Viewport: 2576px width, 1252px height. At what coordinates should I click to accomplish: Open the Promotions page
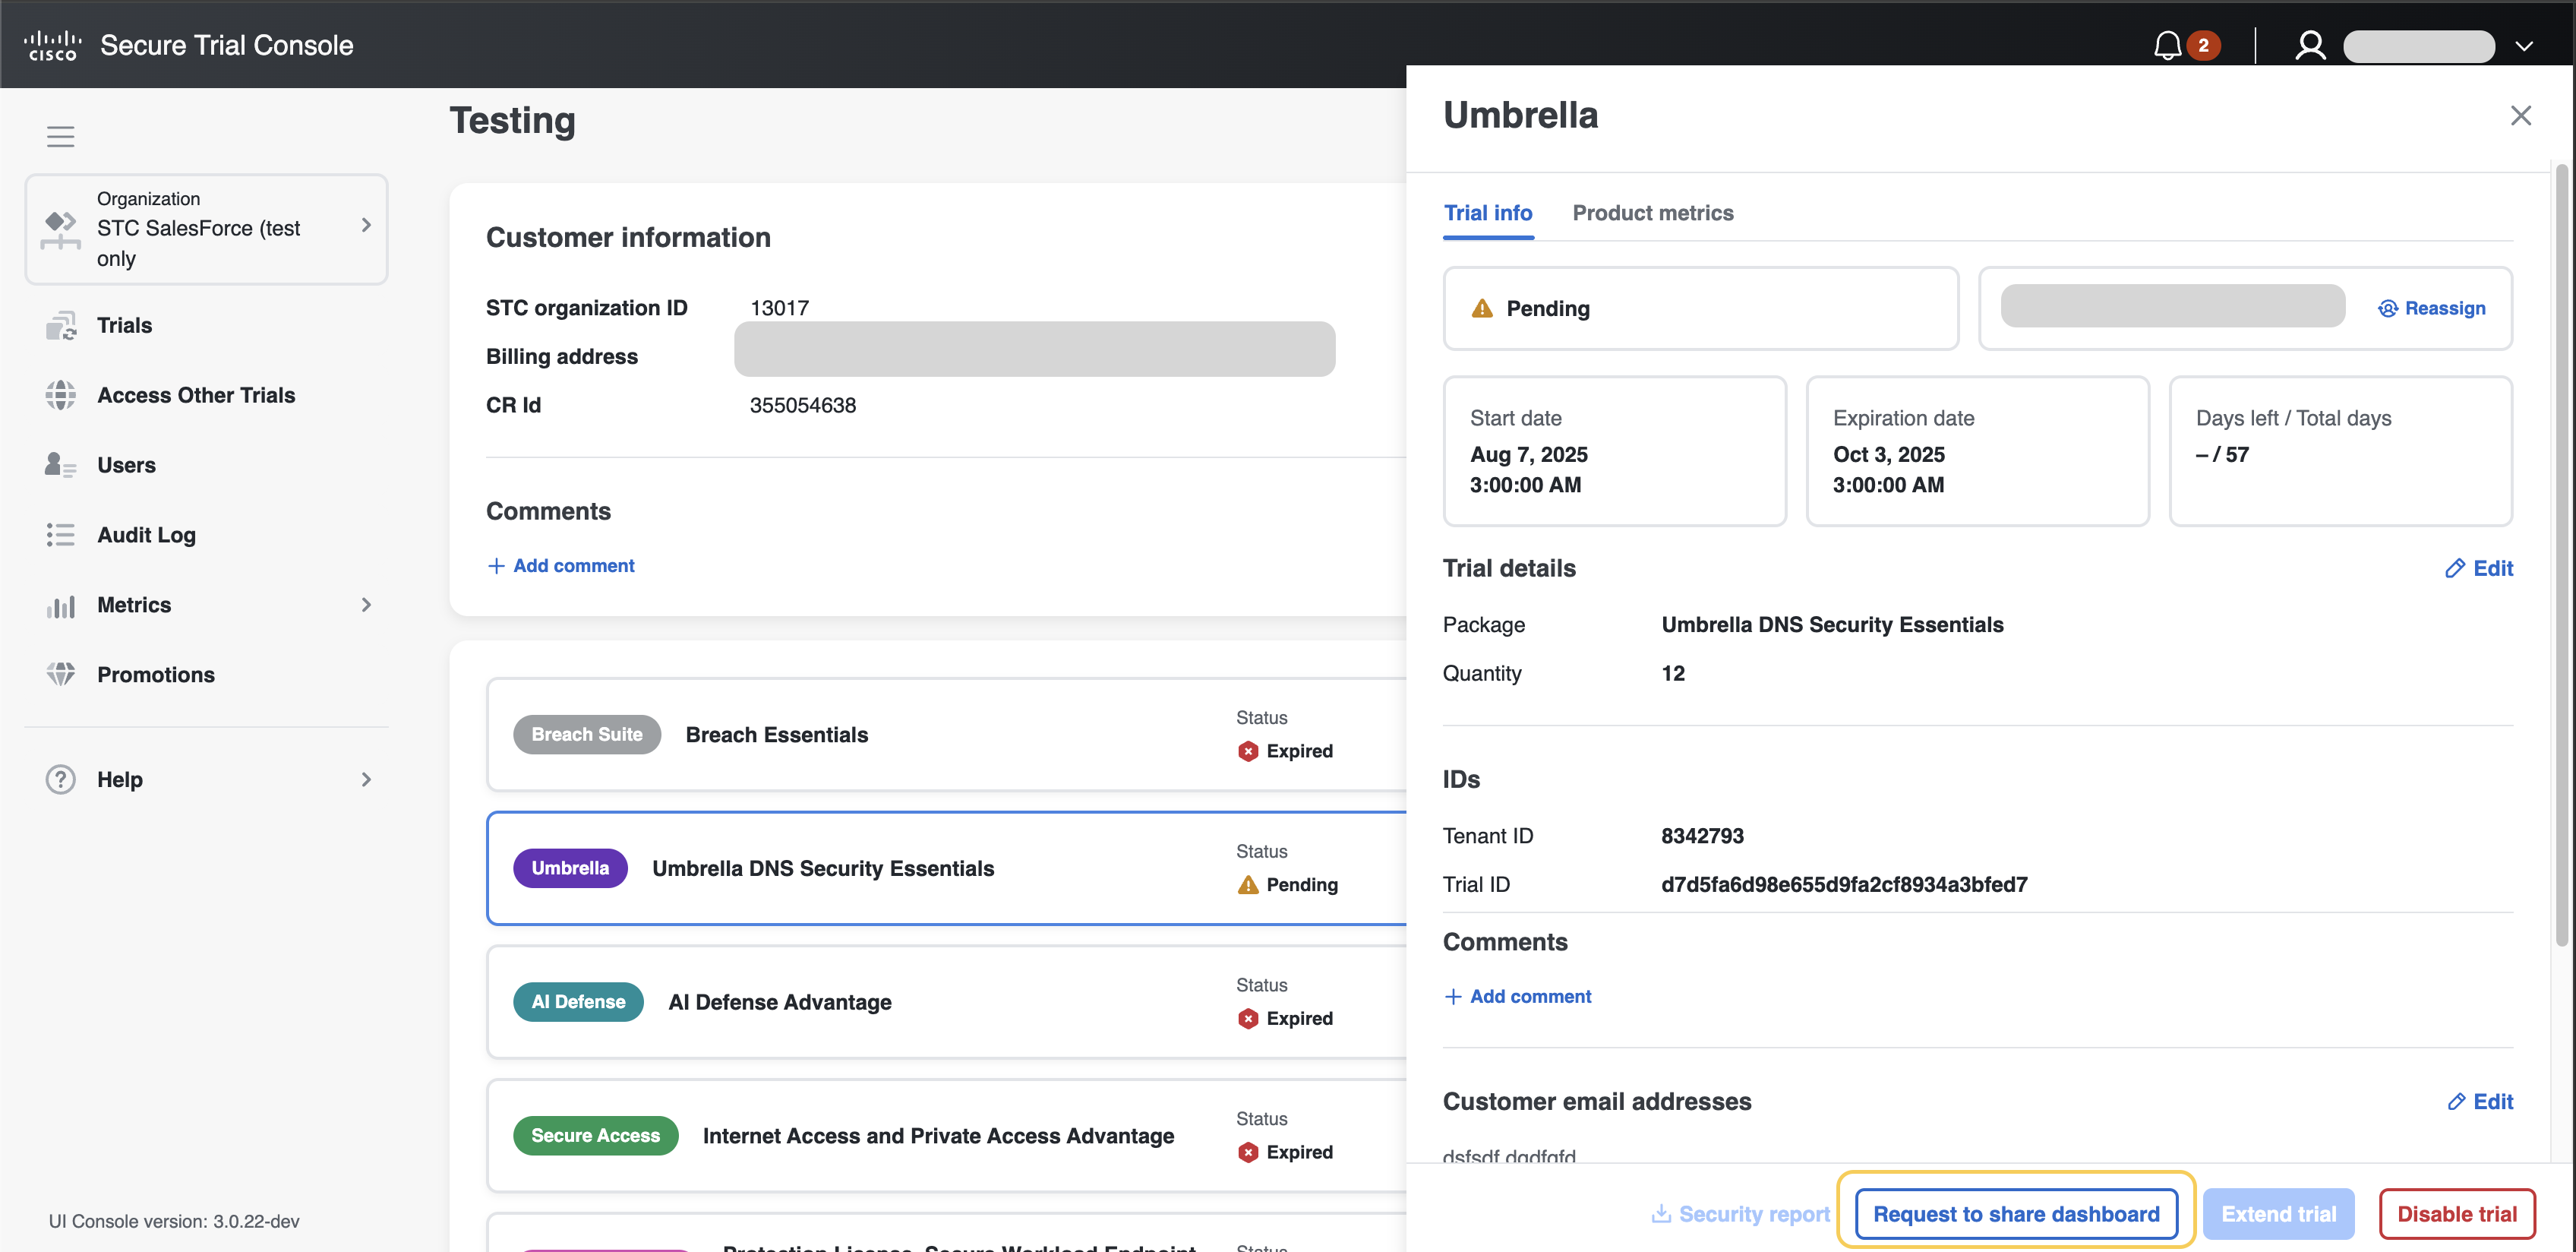coord(155,675)
